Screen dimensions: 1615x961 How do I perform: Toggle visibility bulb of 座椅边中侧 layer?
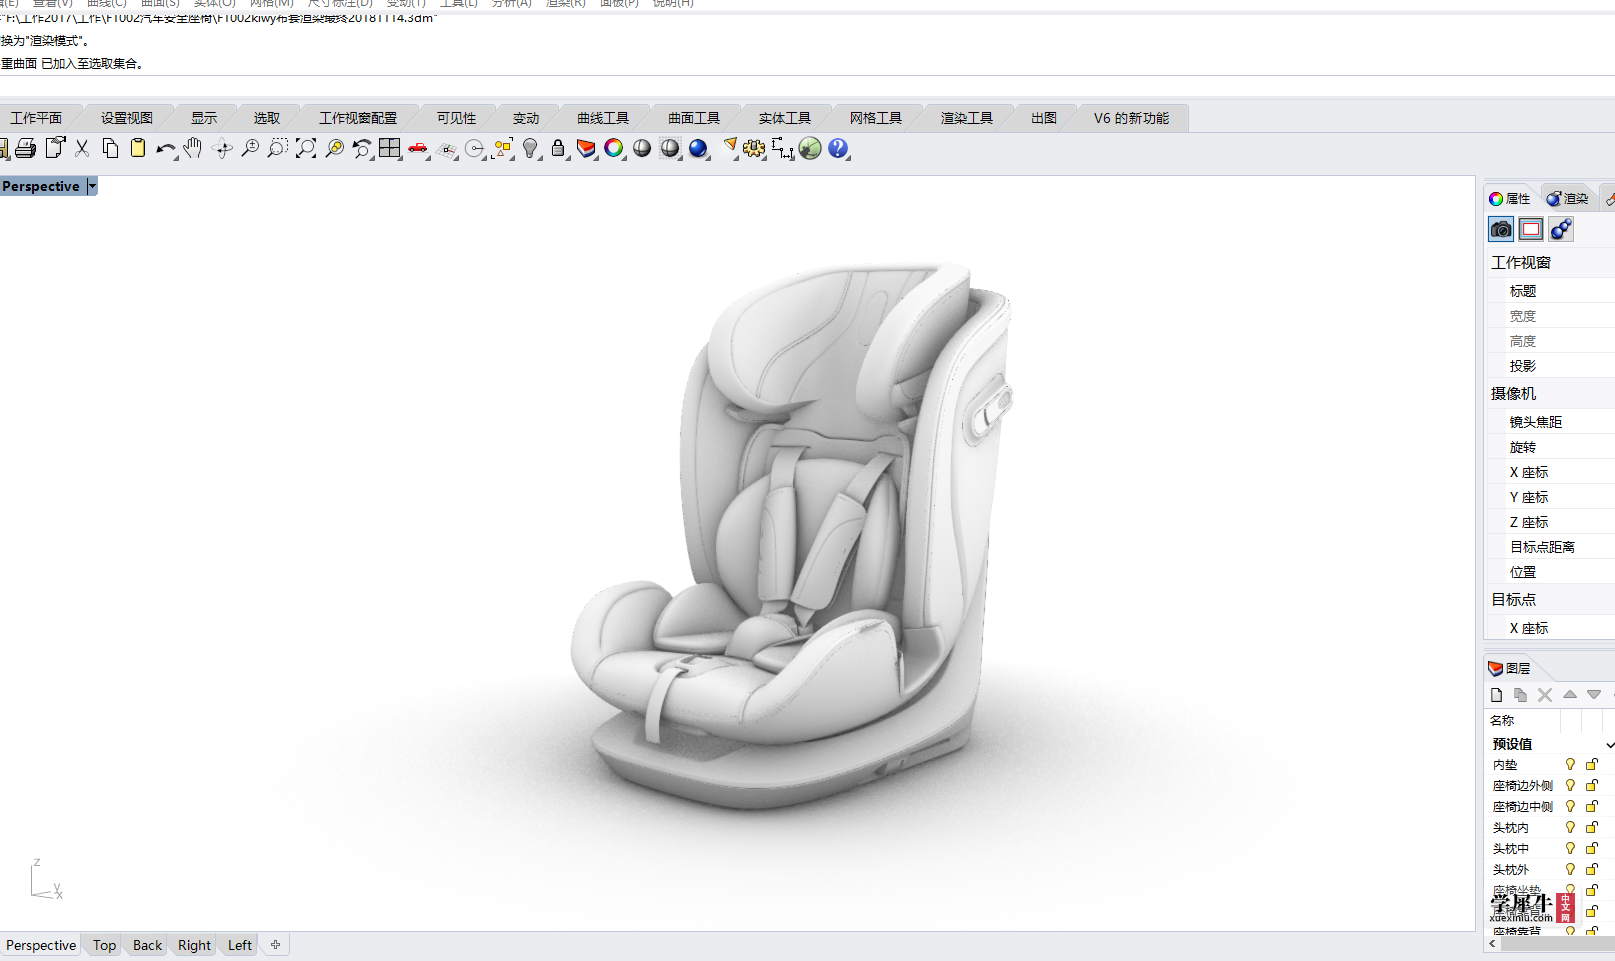pyautogui.click(x=1570, y=807)
